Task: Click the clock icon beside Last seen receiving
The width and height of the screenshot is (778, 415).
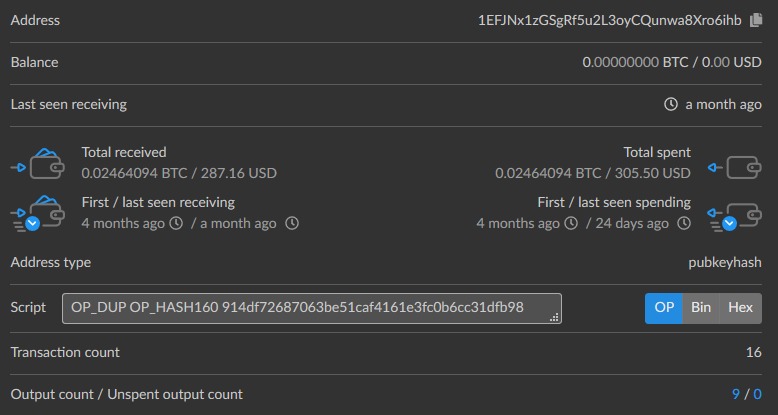Action: pyautogui.click(x=671, y=104)
